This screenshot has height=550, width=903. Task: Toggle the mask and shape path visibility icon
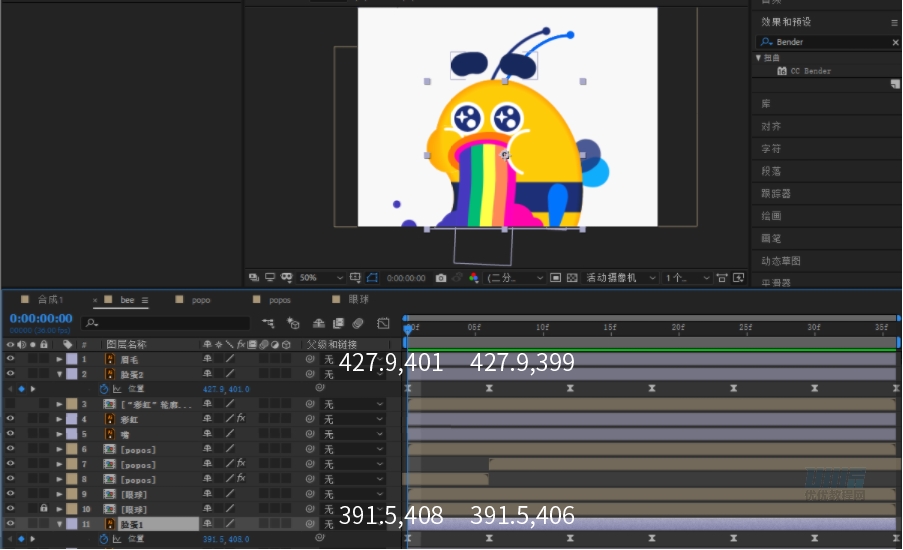pos(372,278)
